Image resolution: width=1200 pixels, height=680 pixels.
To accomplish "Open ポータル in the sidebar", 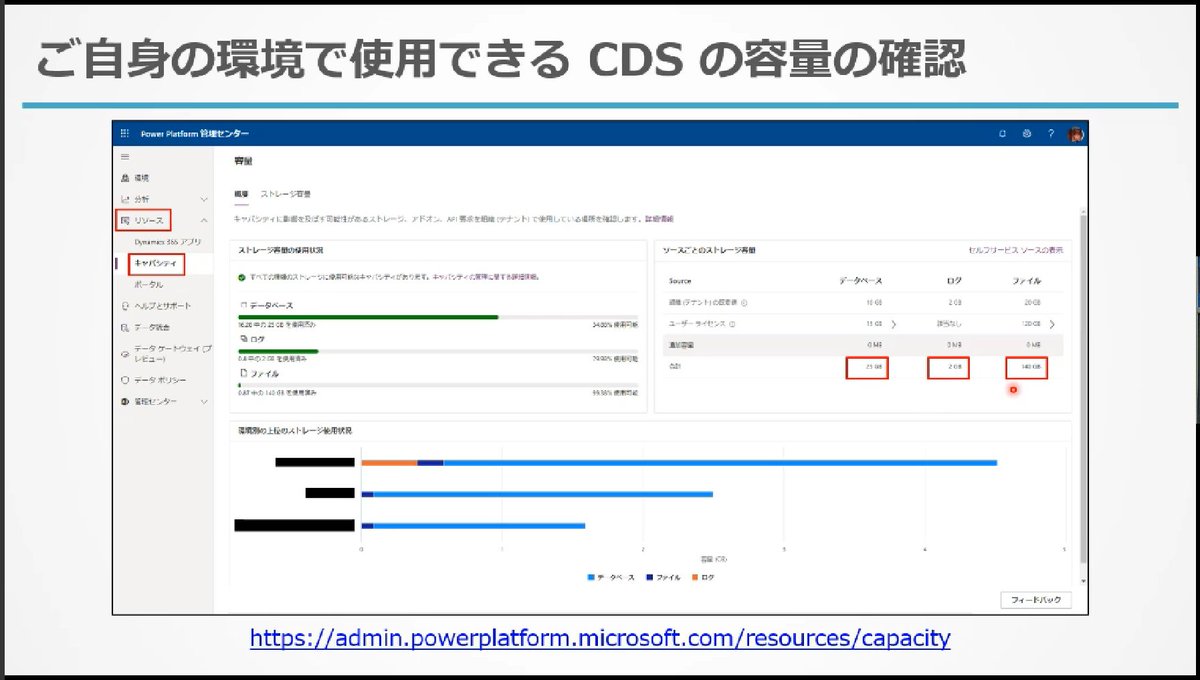I will click(x=149, y=285).
